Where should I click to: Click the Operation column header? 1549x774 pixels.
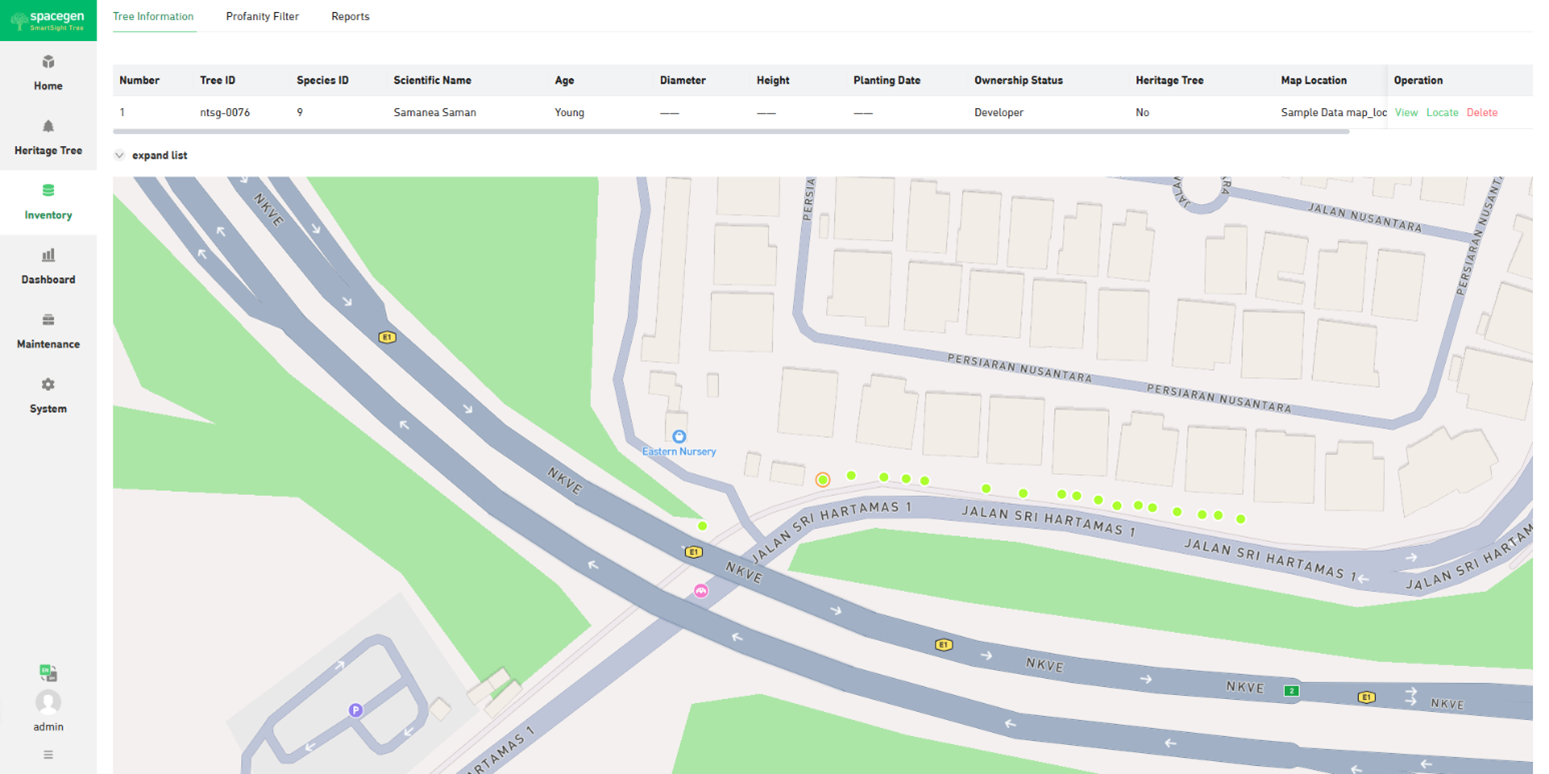click(1418, 80)
